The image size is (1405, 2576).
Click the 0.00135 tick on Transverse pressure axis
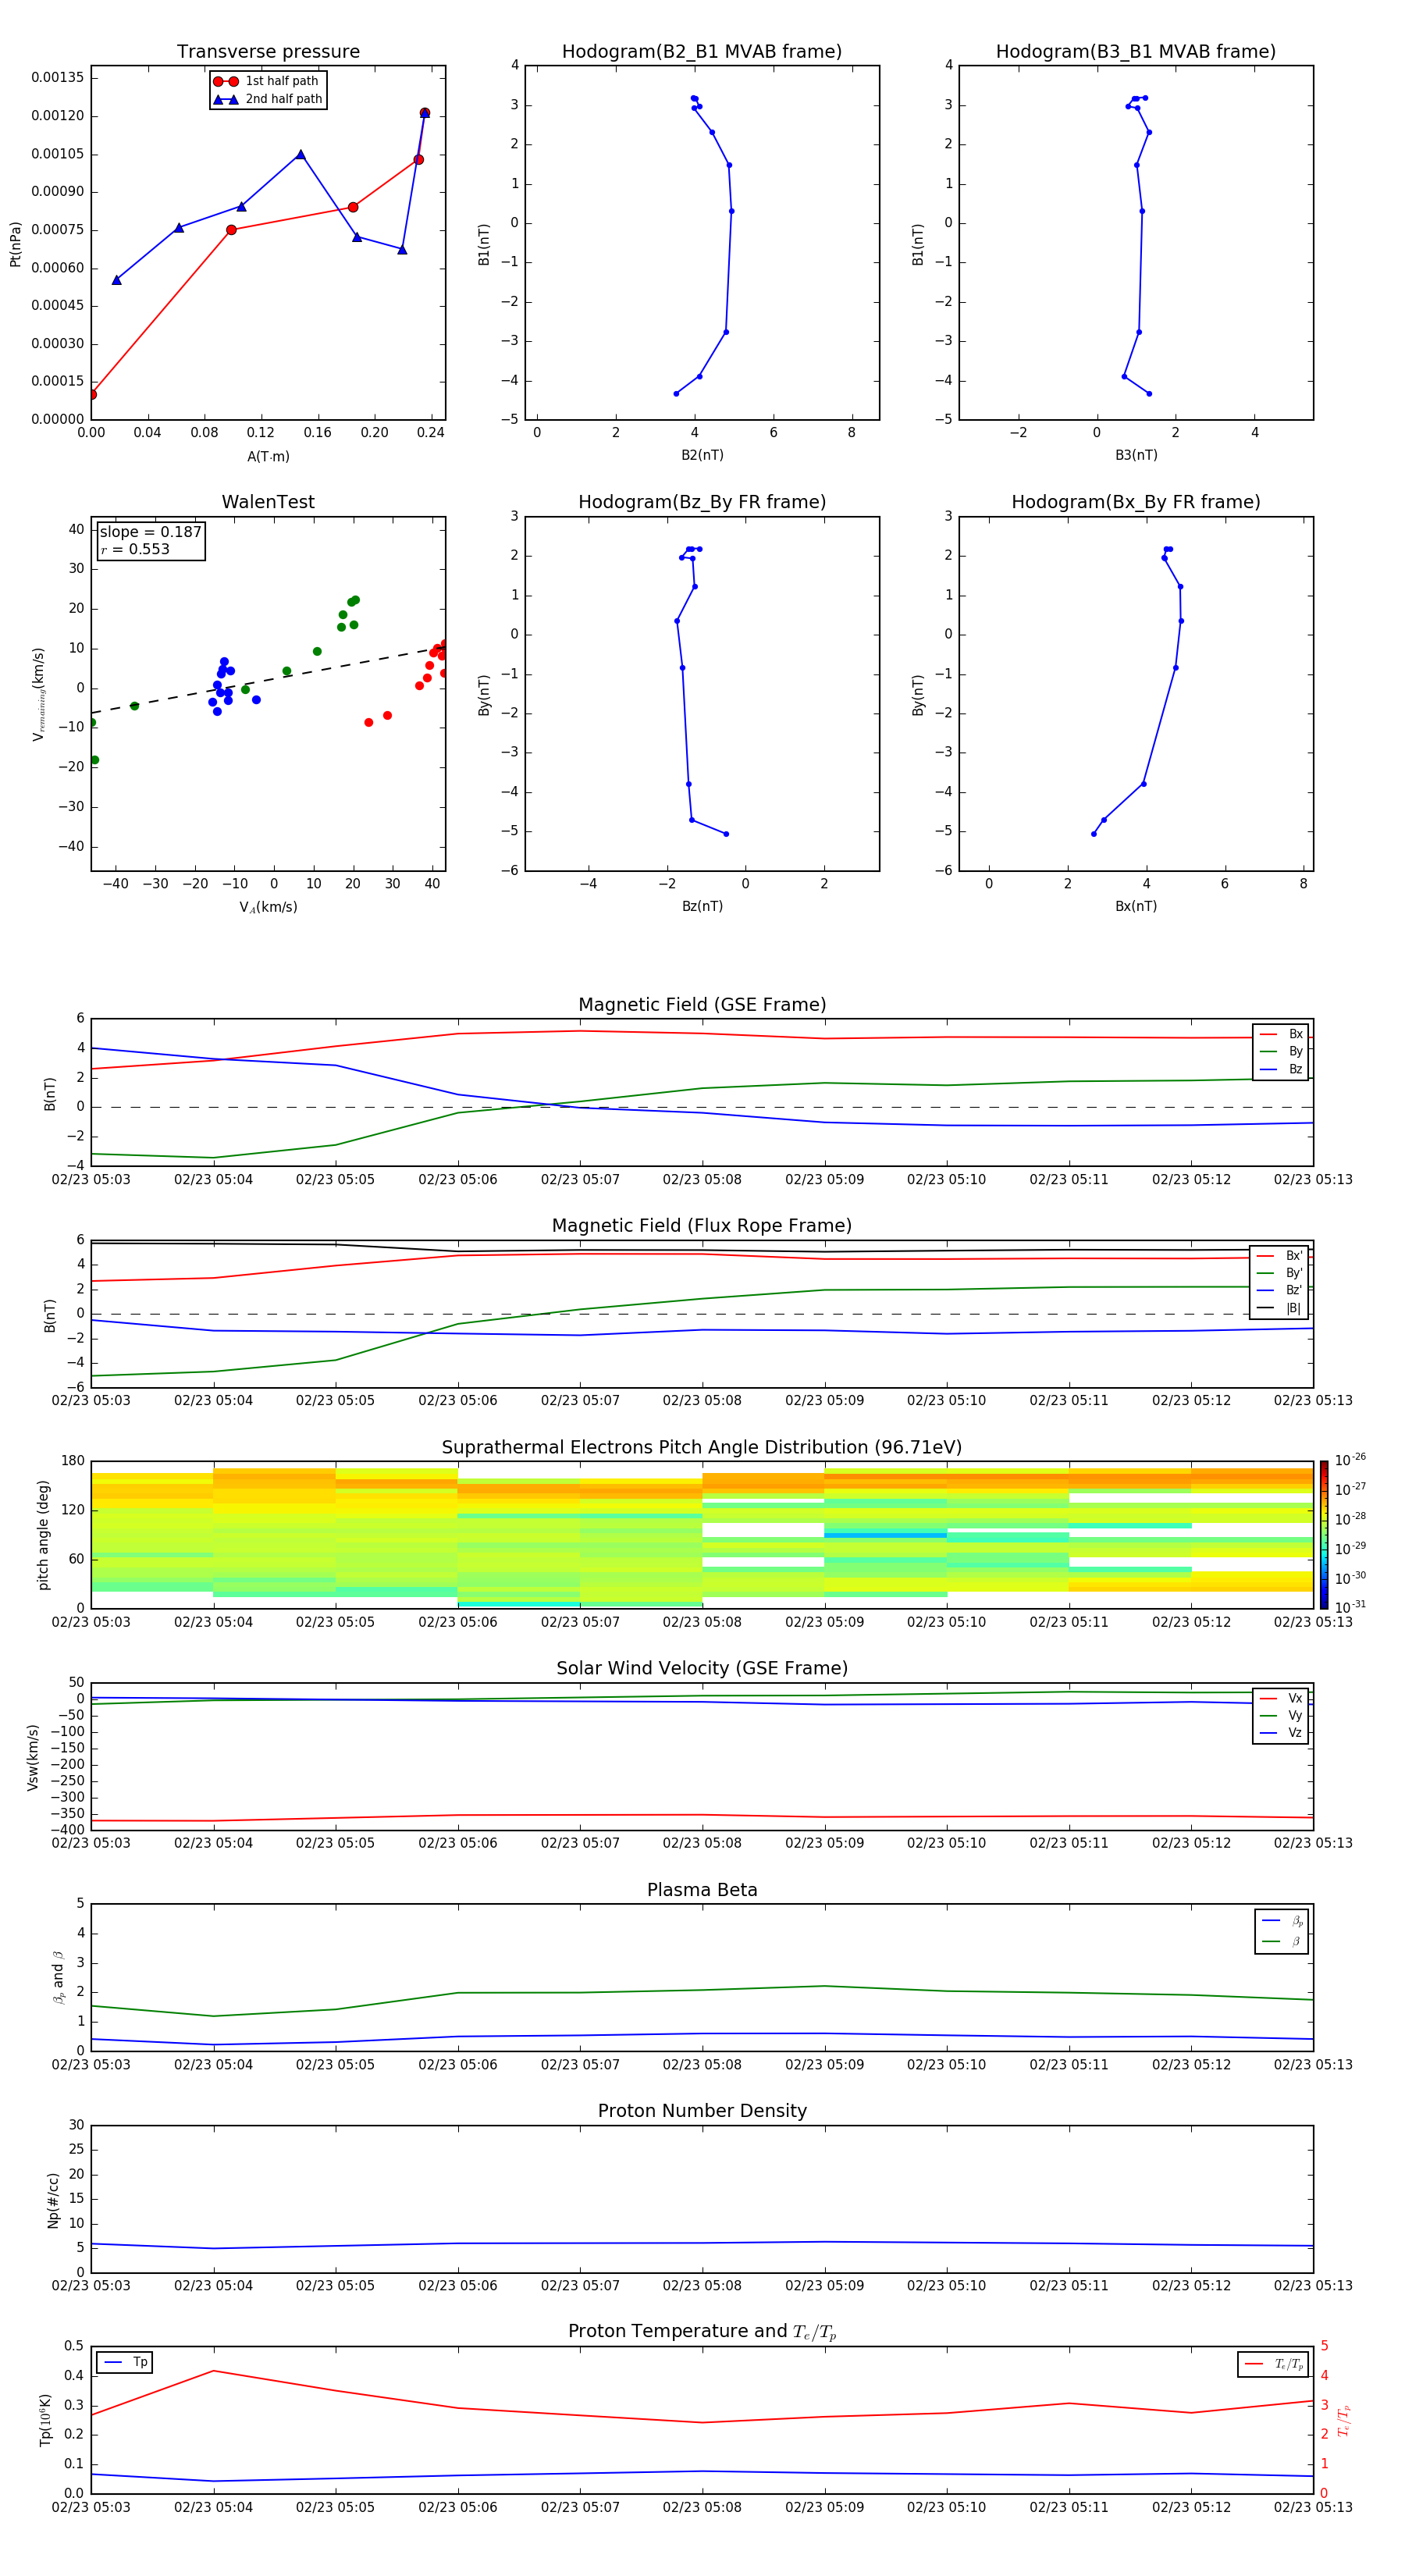57,78
